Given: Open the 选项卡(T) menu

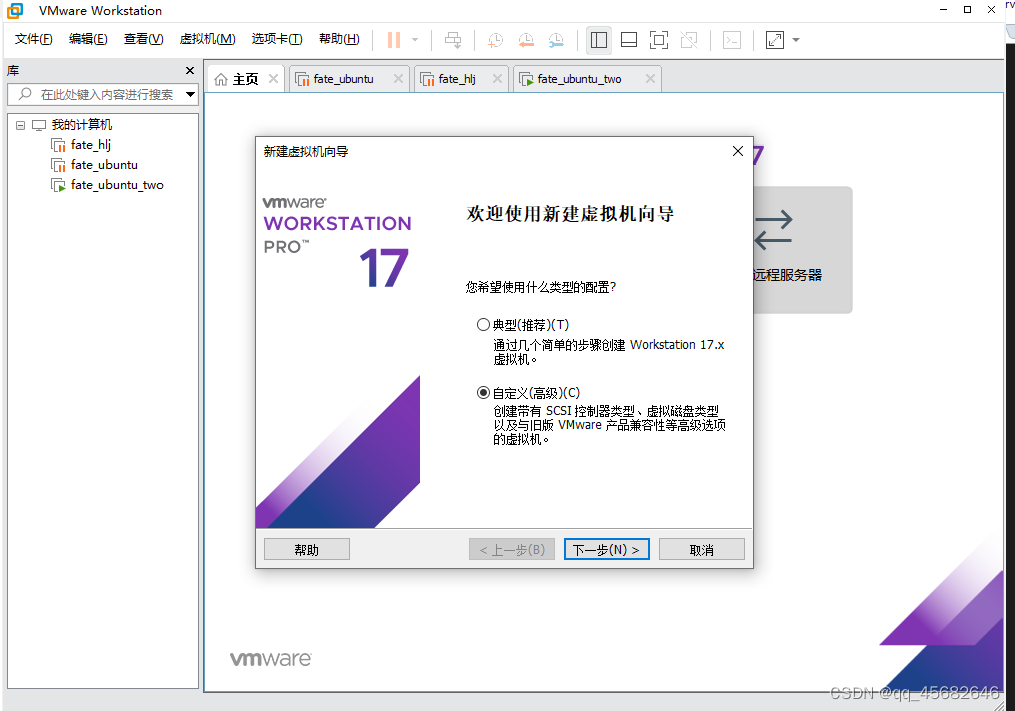Looking at the screenshot, I should pyautogui.click(x=276, y=40).
